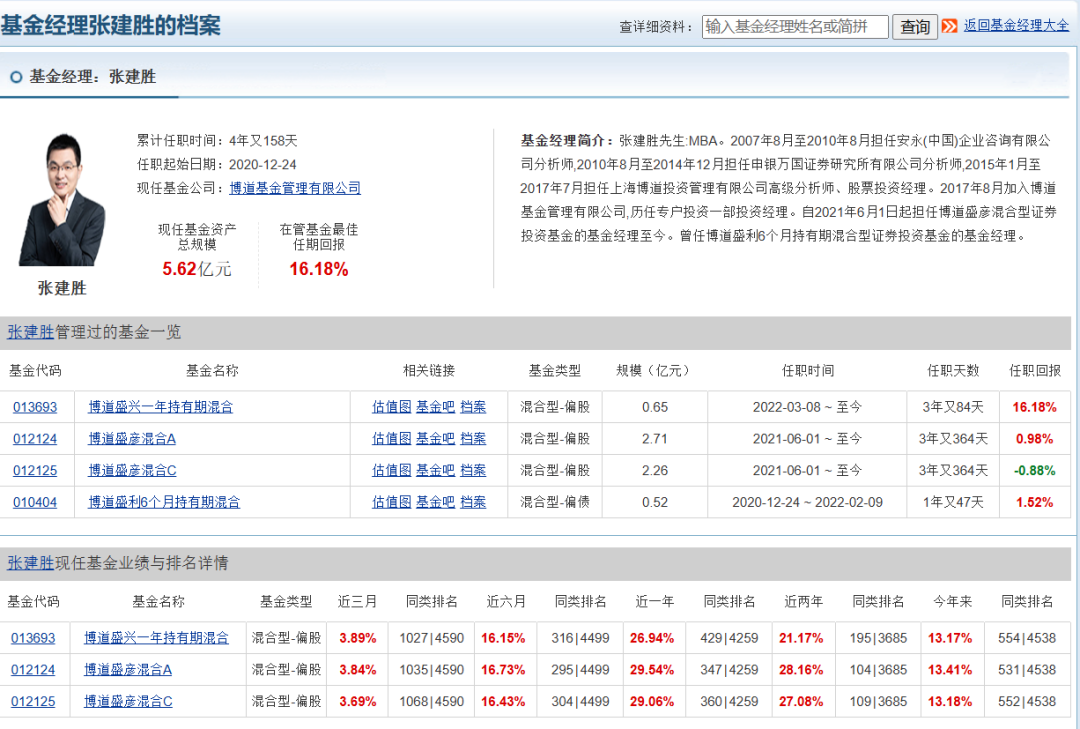Click the orange arrow icon beside 返回基金经理大全
This screenshot has width=1080, height=729.
tap(949, 26)
